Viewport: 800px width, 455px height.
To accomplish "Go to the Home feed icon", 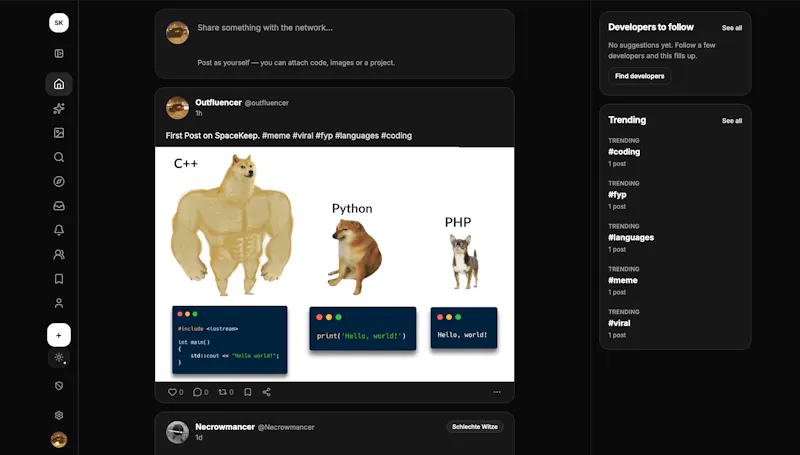I will 59,84.
